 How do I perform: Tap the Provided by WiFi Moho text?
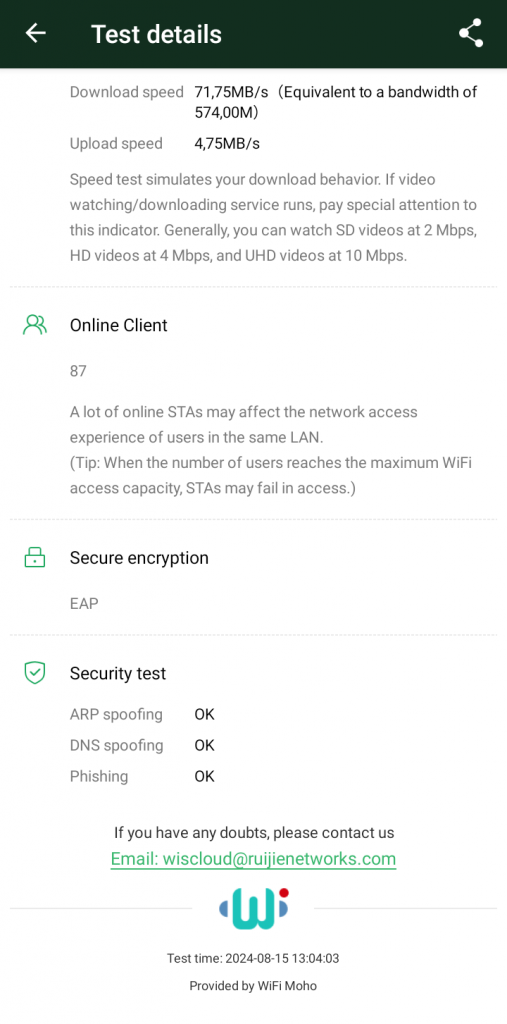(x=253, y=986)
